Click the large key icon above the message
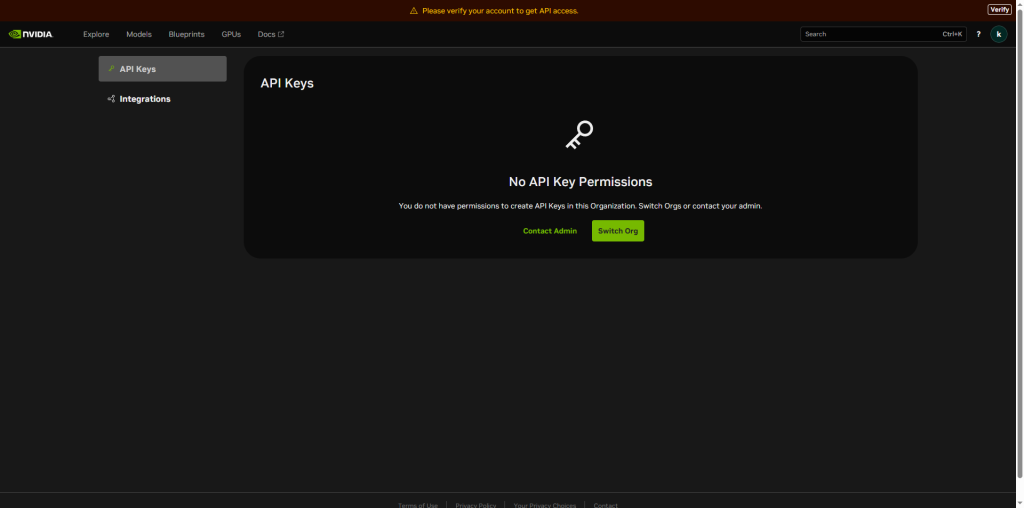This screenshot has height=508, width=1024. [579, 135]
